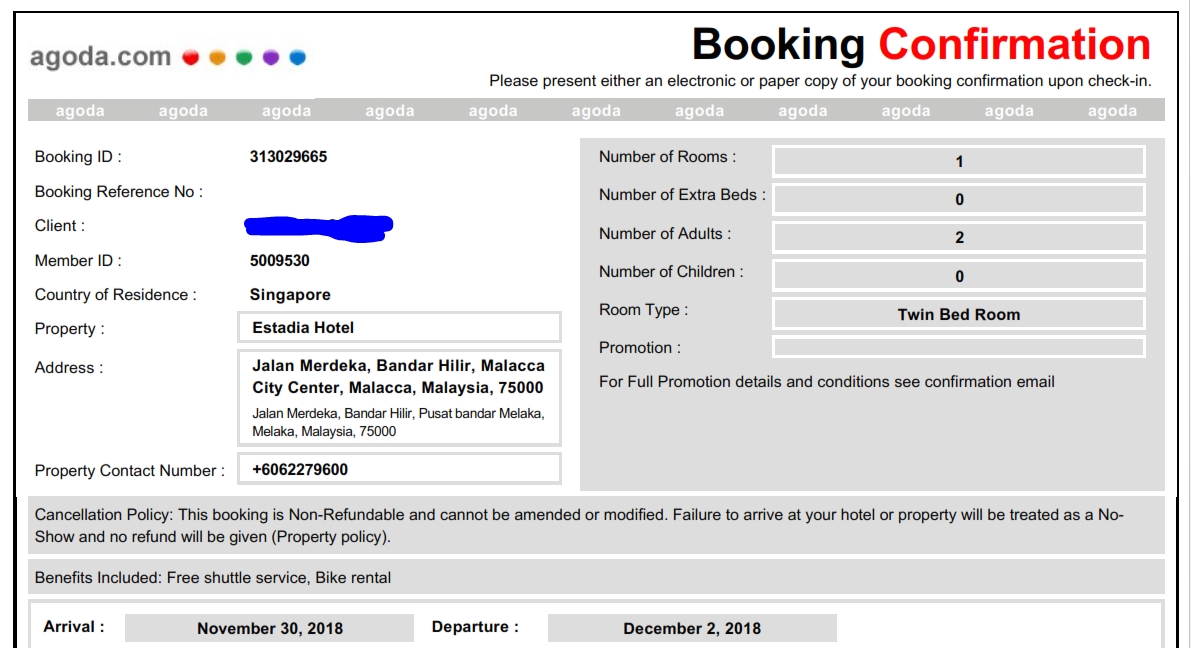
Task: Click the Number of Children value box
Action: [959, 276]
